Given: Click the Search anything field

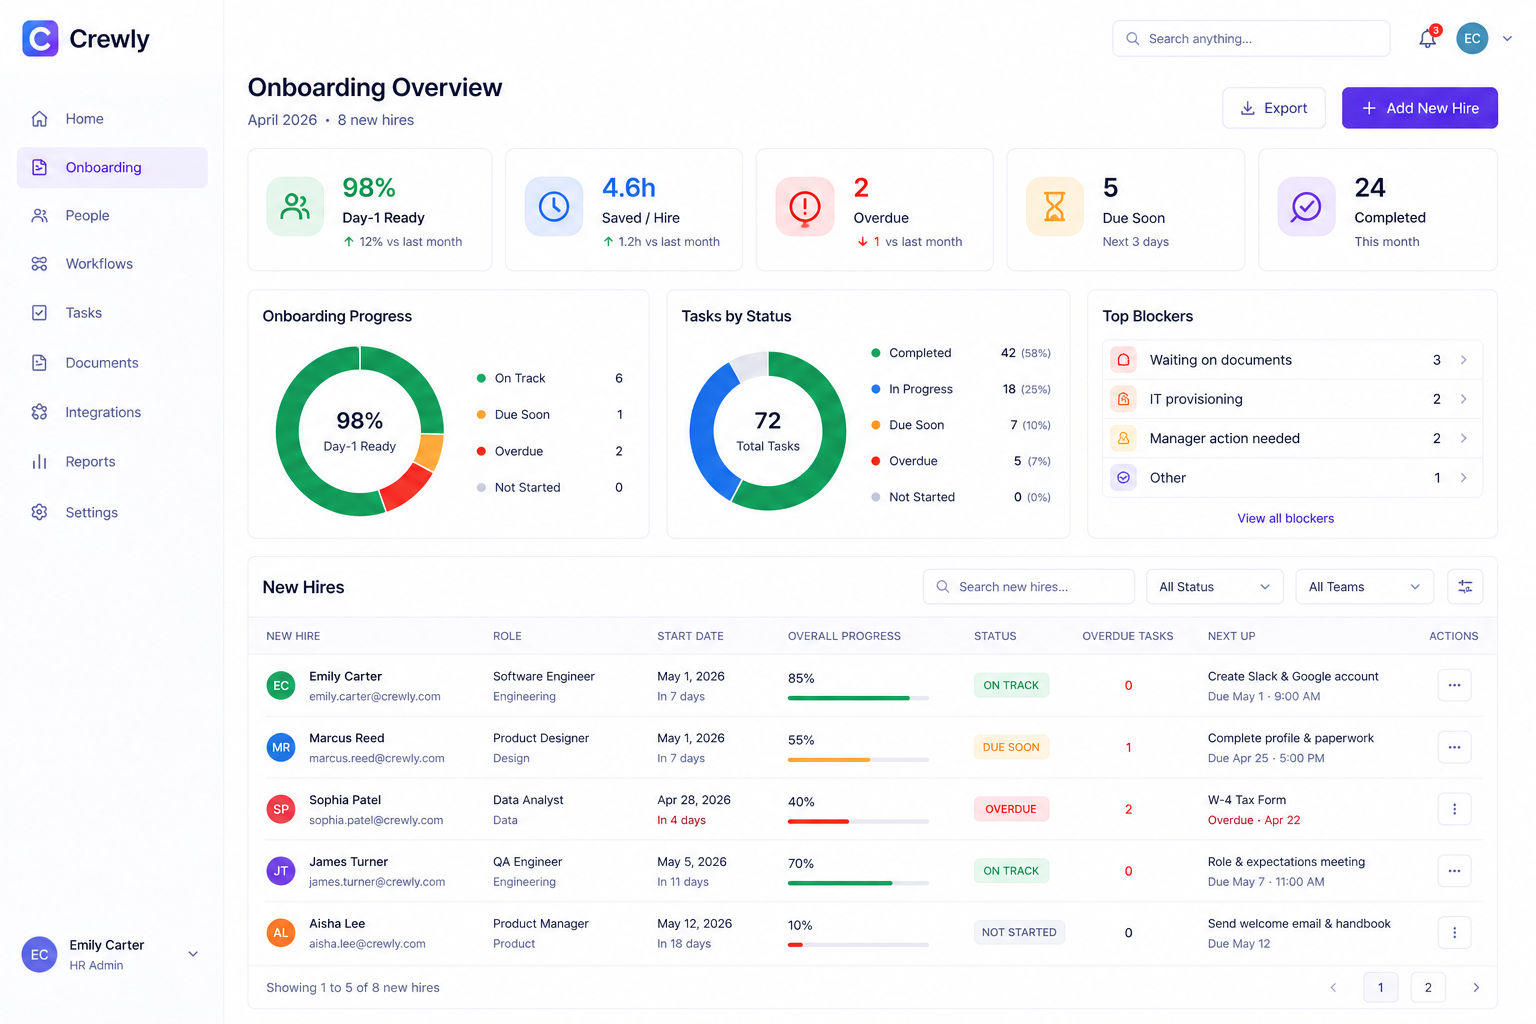Looking at the screenshot, I should point(1251,39).
